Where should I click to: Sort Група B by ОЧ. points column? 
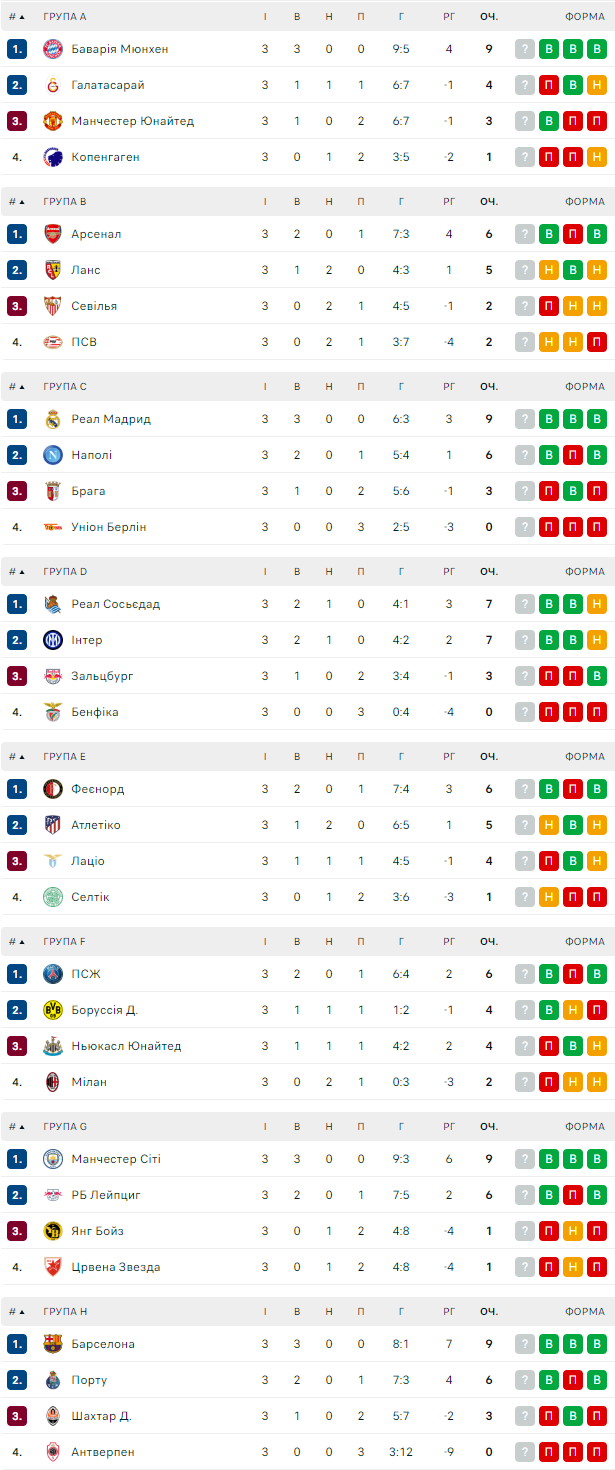point(488,202)
